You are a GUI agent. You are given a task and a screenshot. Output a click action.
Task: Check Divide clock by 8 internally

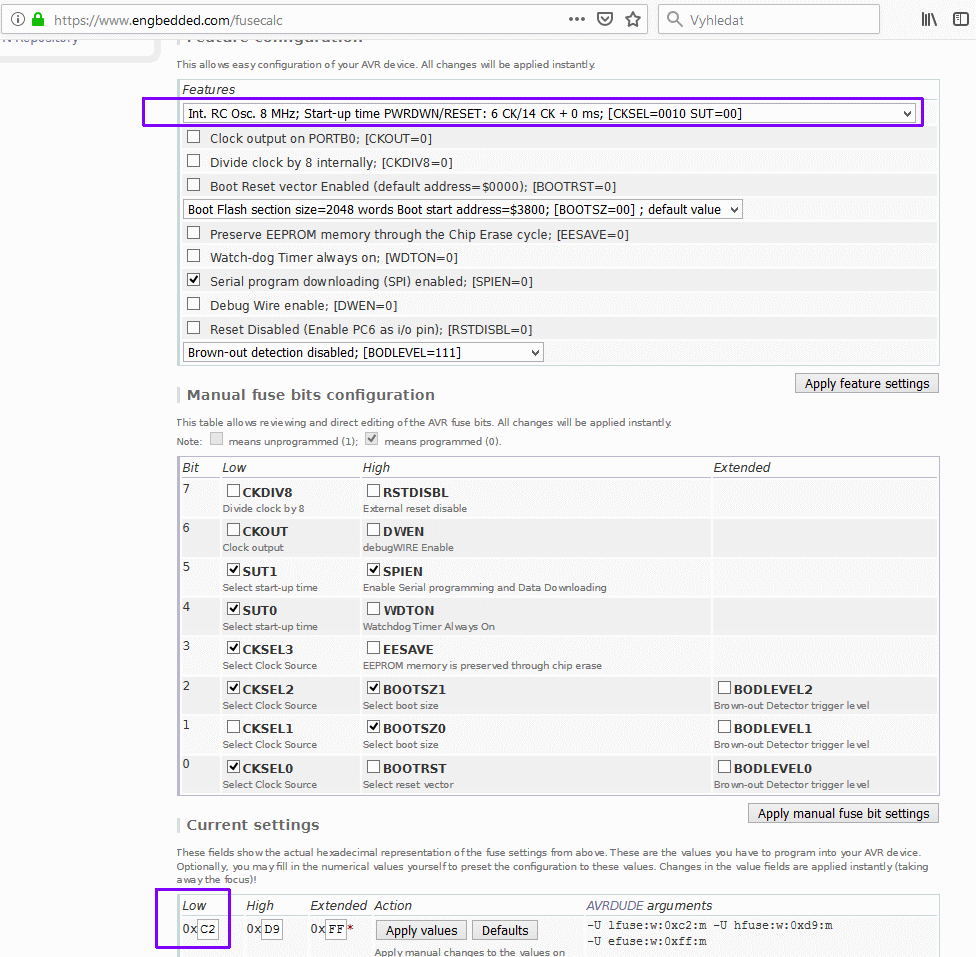point(194,161)
